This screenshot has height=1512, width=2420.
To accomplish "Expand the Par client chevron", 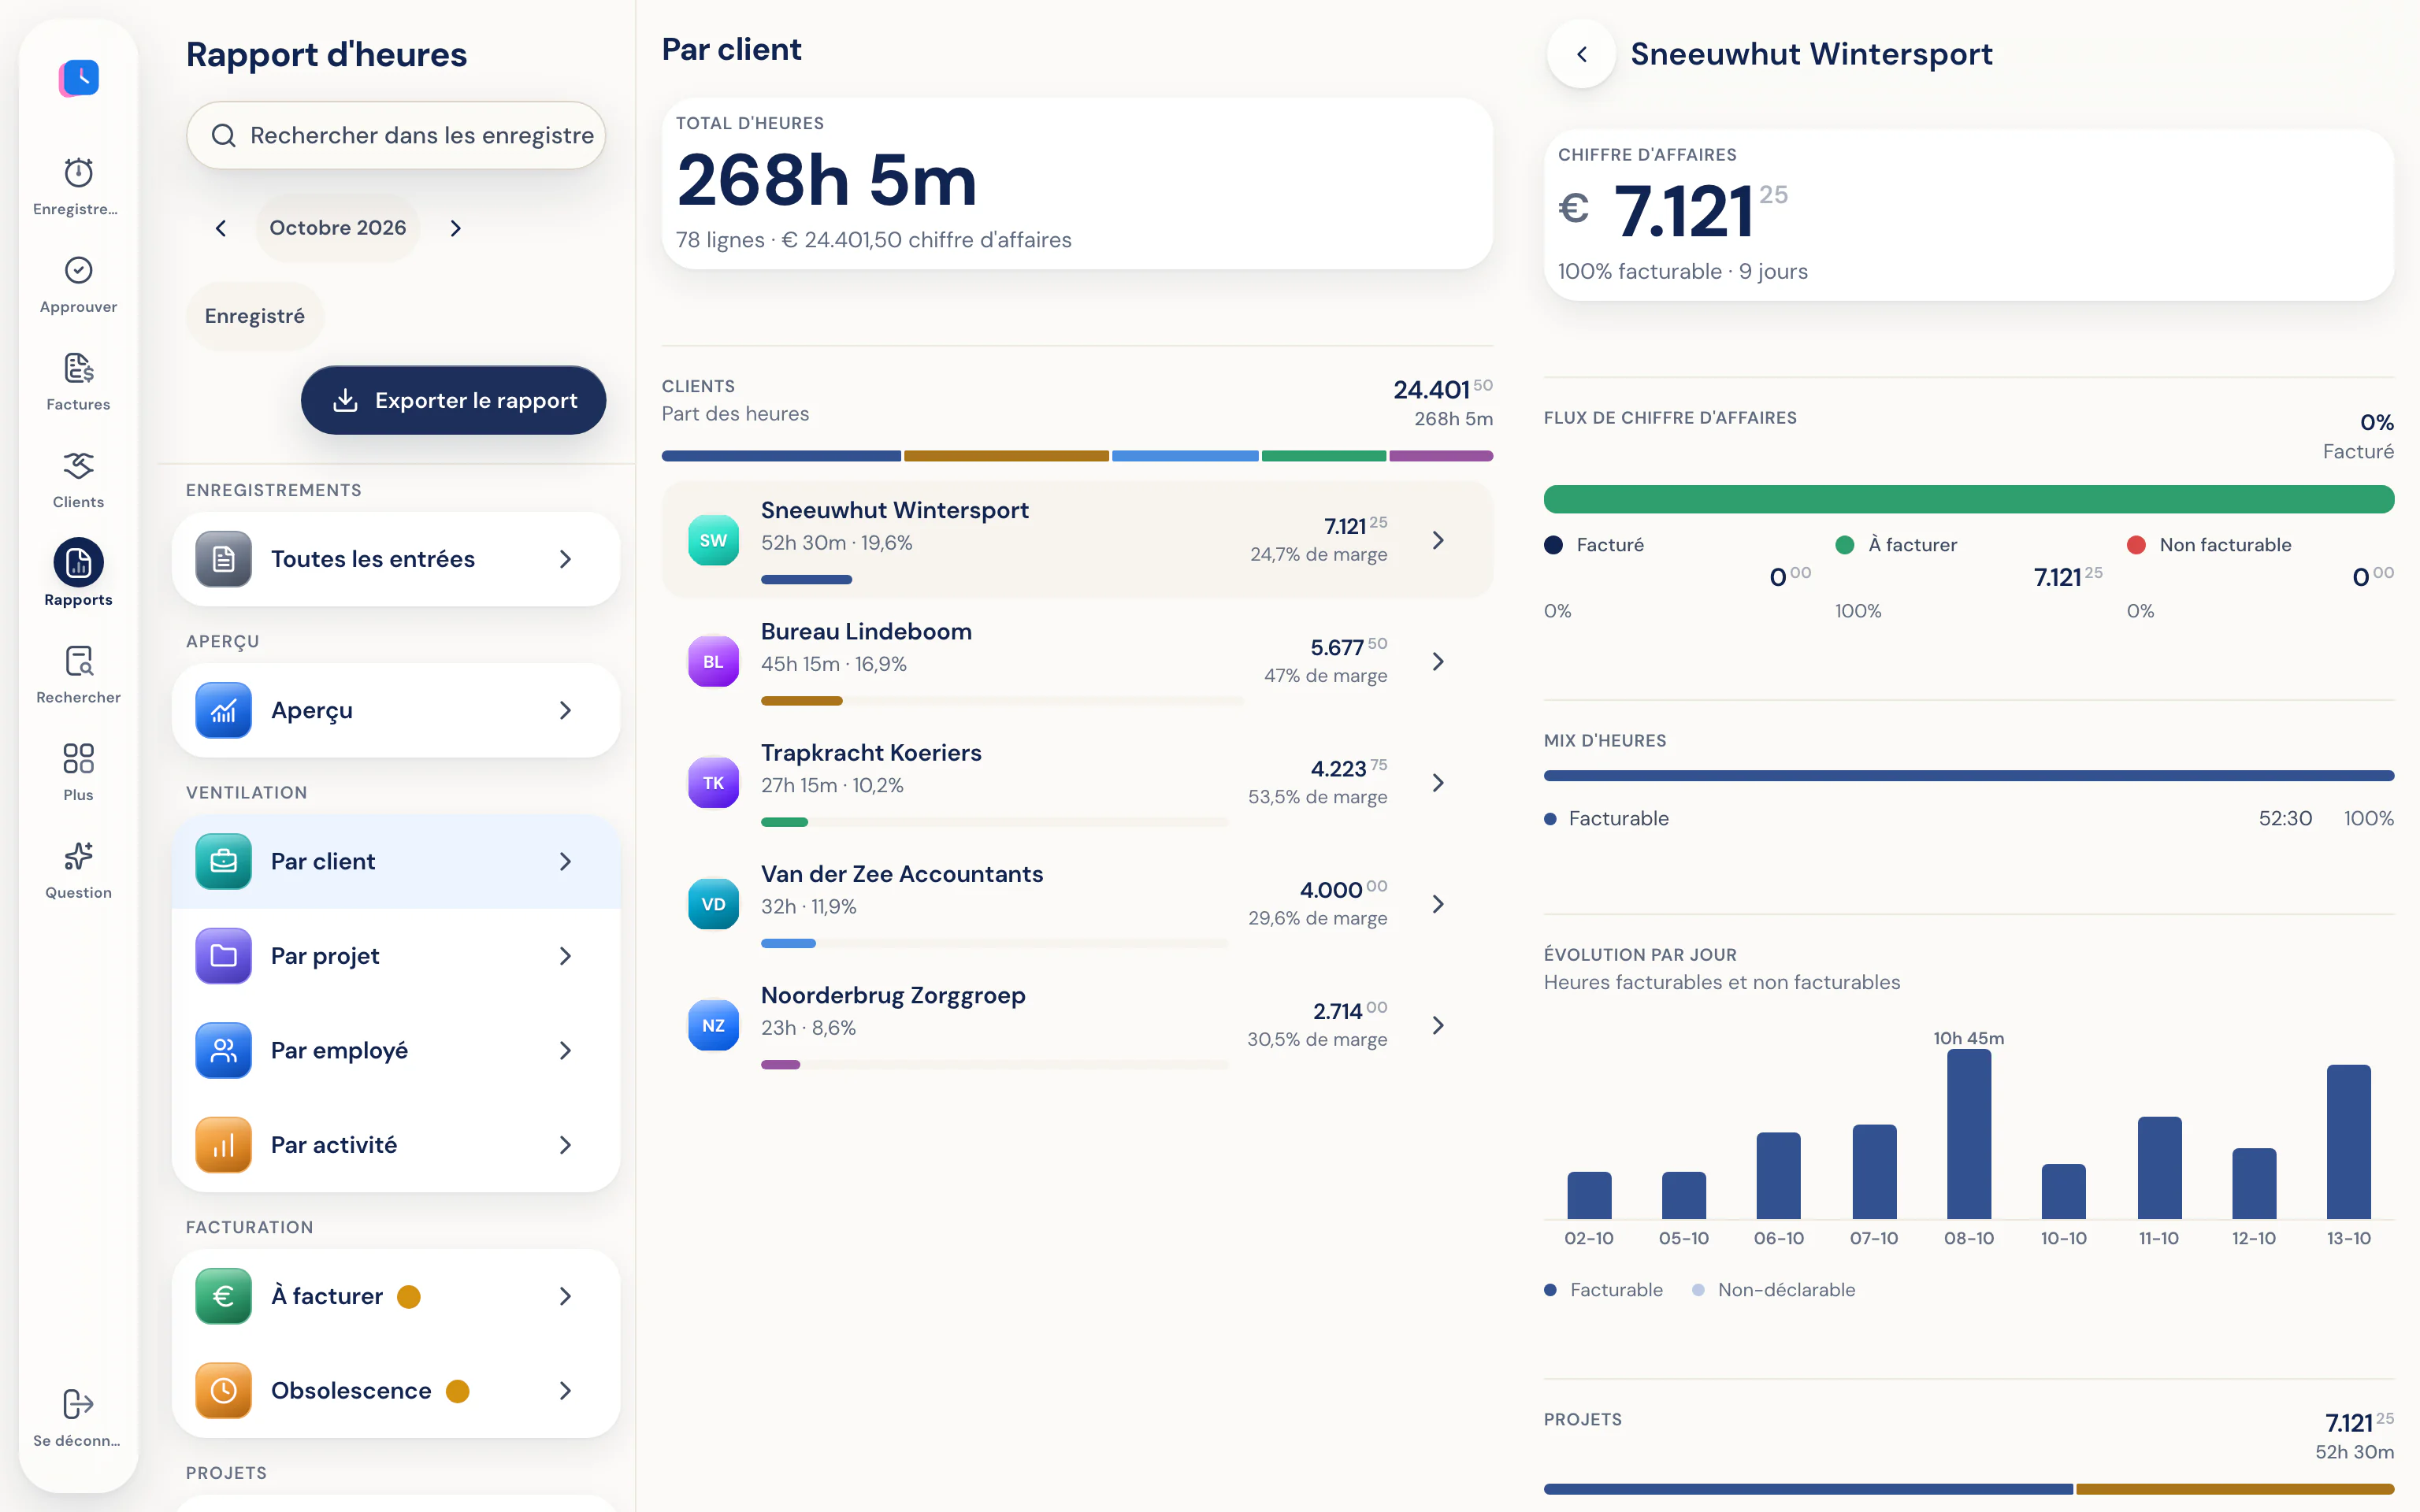I will pyautogui.click(x=565, y=861).
